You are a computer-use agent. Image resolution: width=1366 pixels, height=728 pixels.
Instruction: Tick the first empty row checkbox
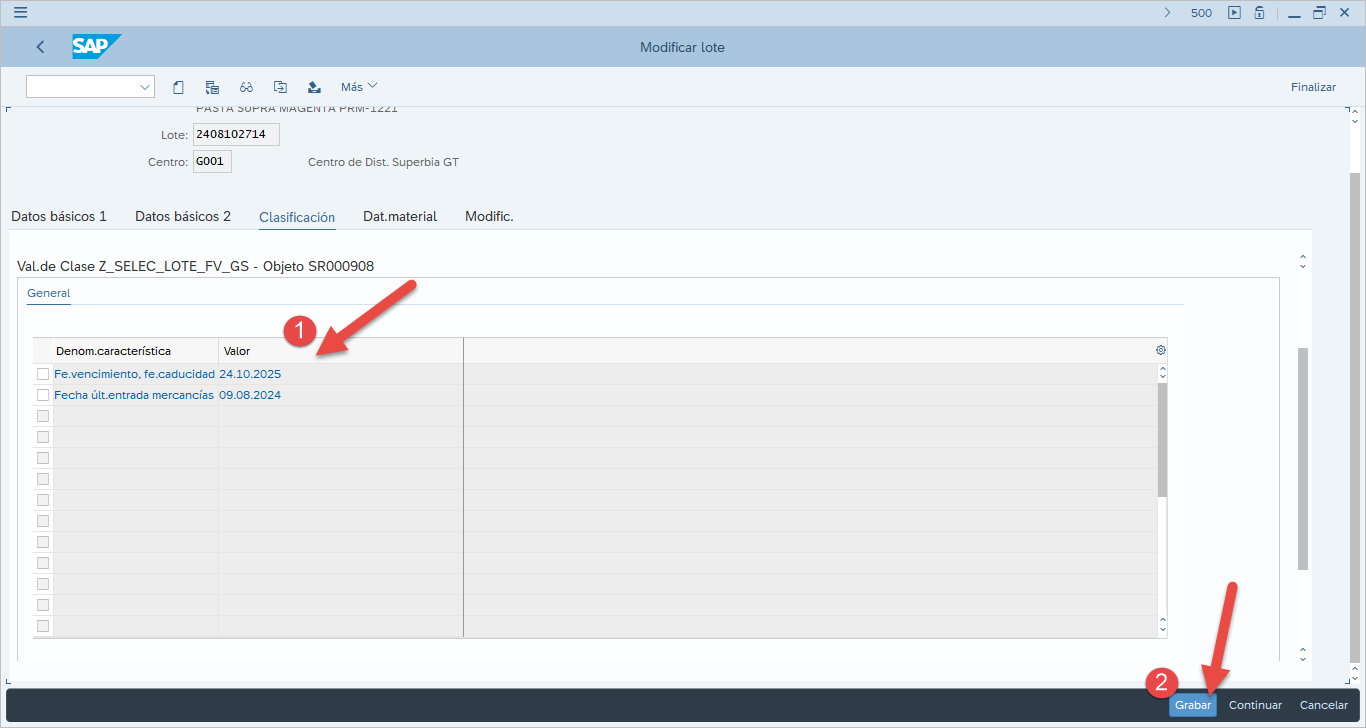pyautogui.click(x=43, y=416)
